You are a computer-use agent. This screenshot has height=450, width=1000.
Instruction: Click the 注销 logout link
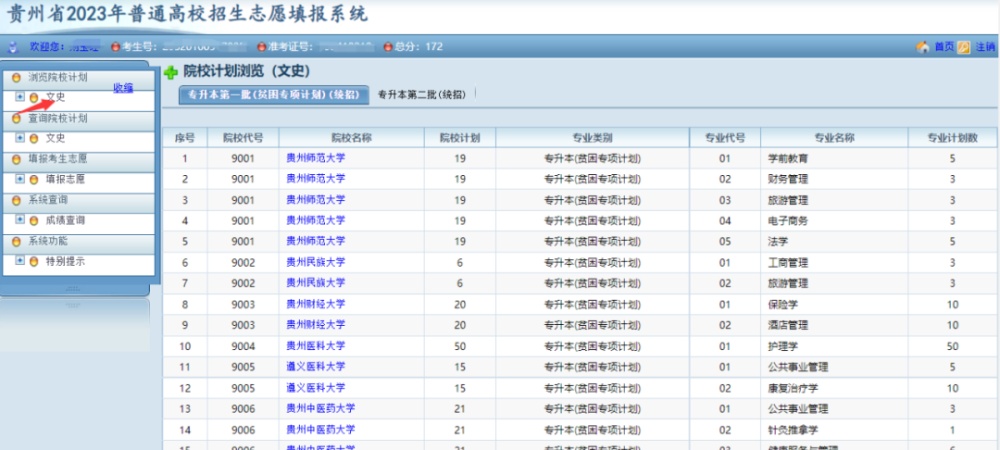tap(983, 47)
